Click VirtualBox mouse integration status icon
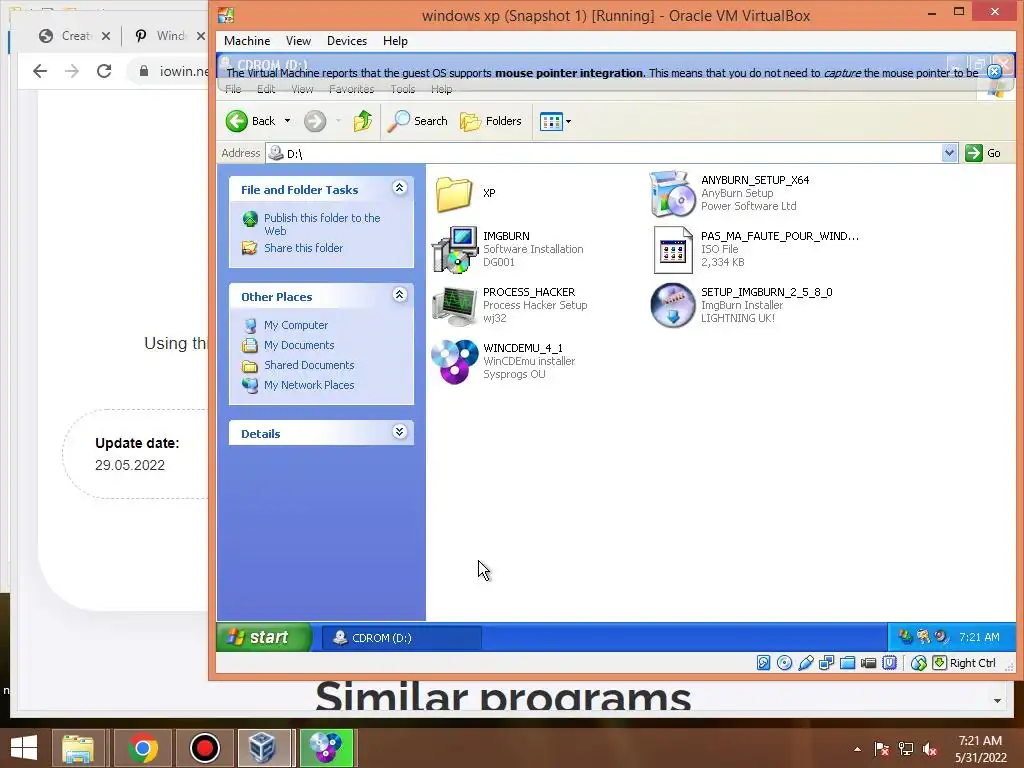Screen dimensions: 1024x768 pos(918,663)
